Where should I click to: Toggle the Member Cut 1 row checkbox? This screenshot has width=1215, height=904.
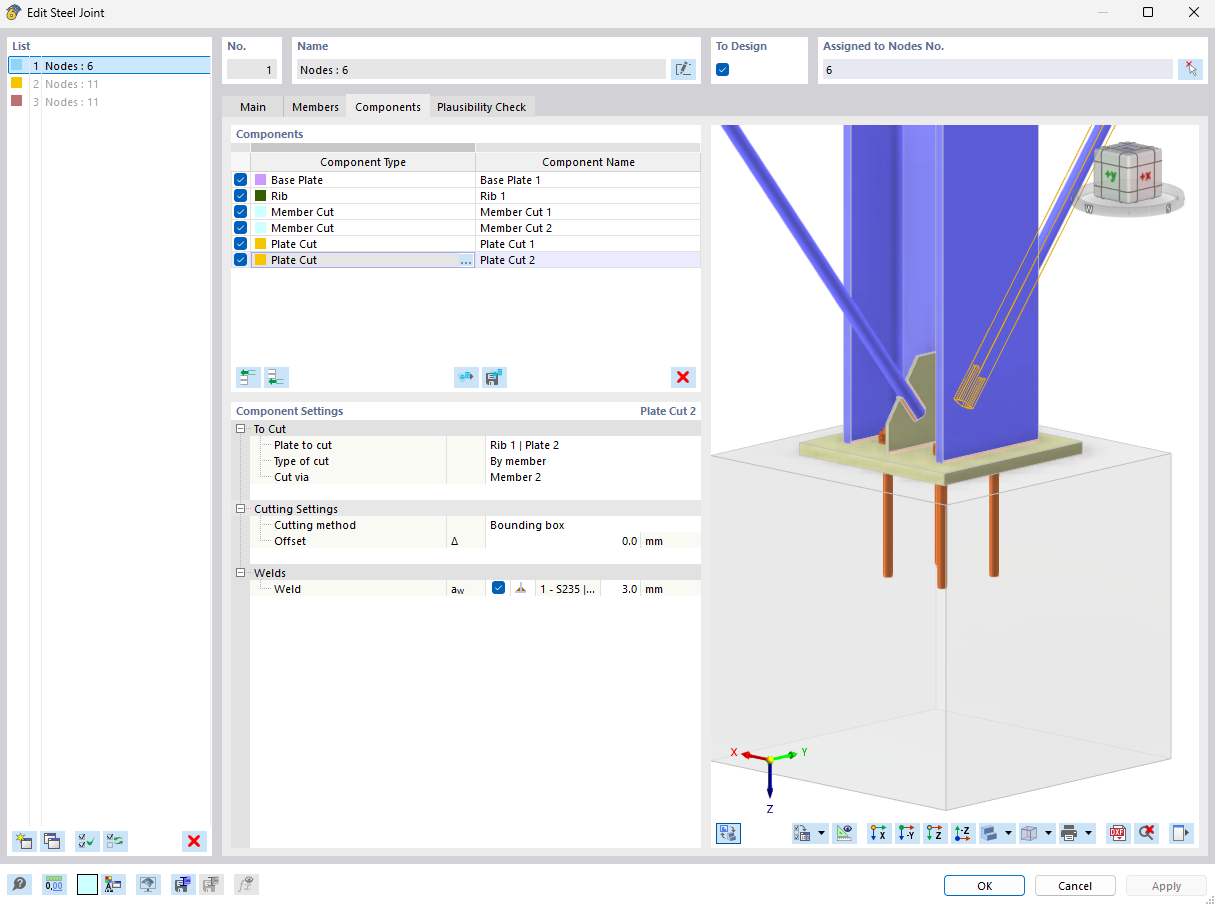[x=240, y=212]
